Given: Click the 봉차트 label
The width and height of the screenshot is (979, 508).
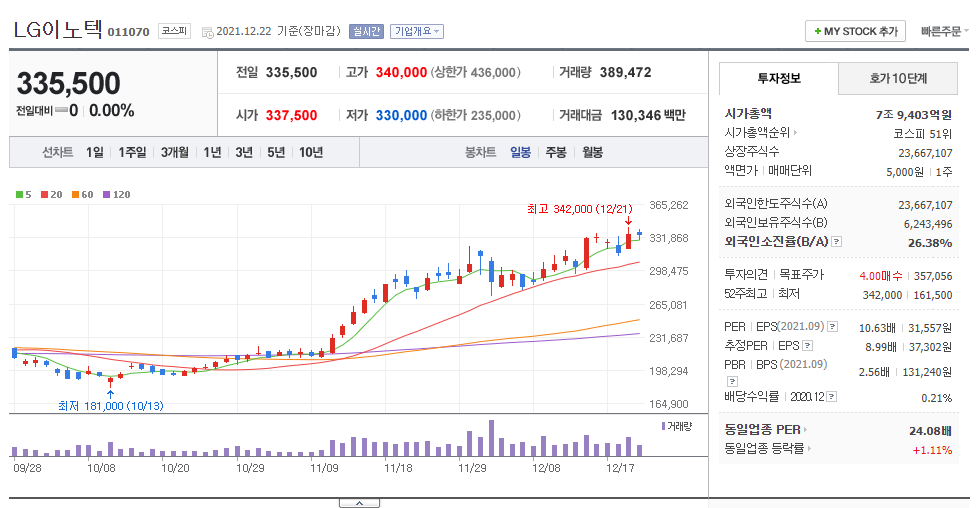Looking at the screenshot, I should coord(480,152).
